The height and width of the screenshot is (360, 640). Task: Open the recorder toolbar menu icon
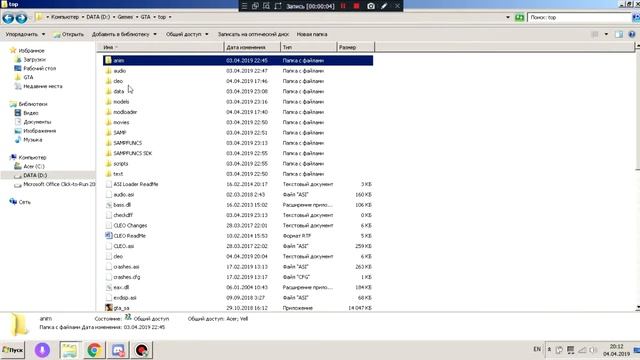(x=244, y=6)
